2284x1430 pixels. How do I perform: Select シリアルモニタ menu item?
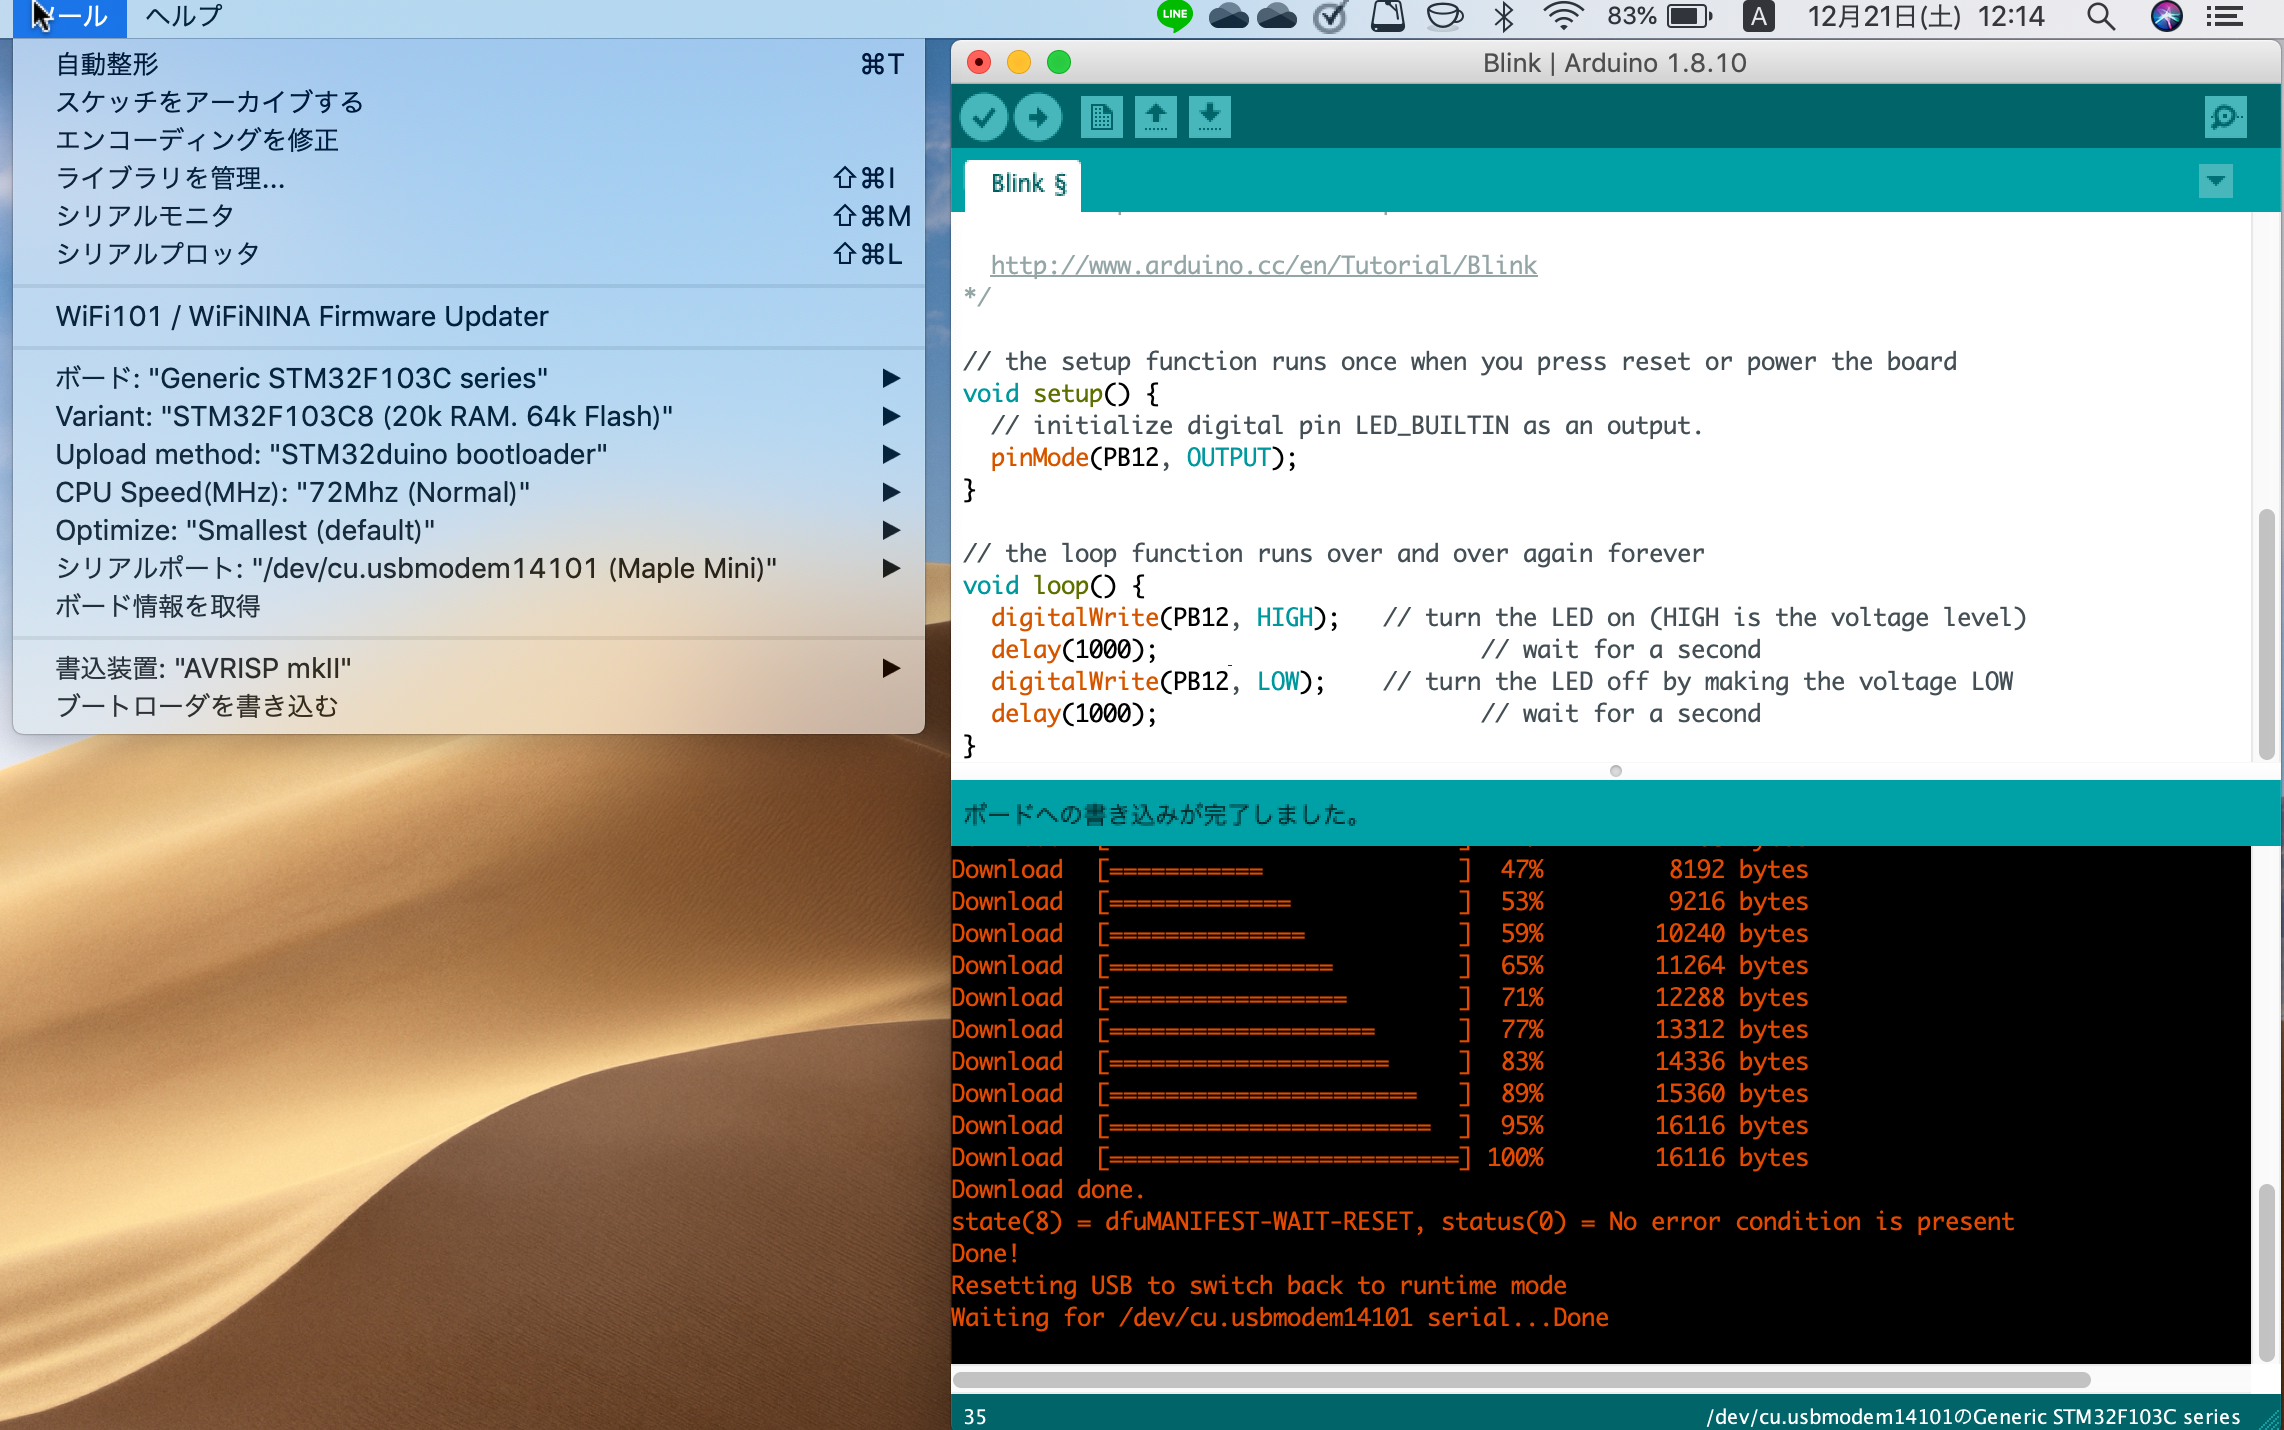(469, 216)
